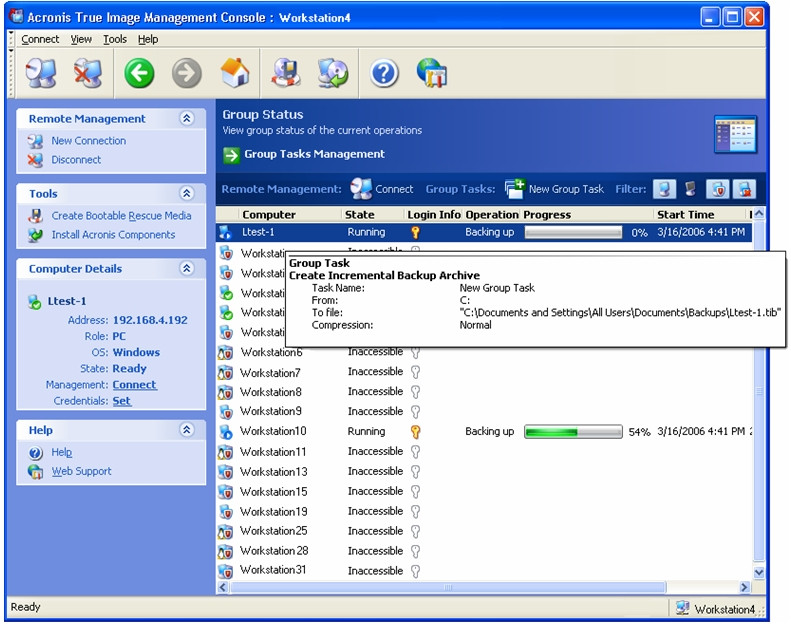Click Install Acronis Components link
Image resolution: width=791 pixels, height=624 pixels.
tap(113, 235)
